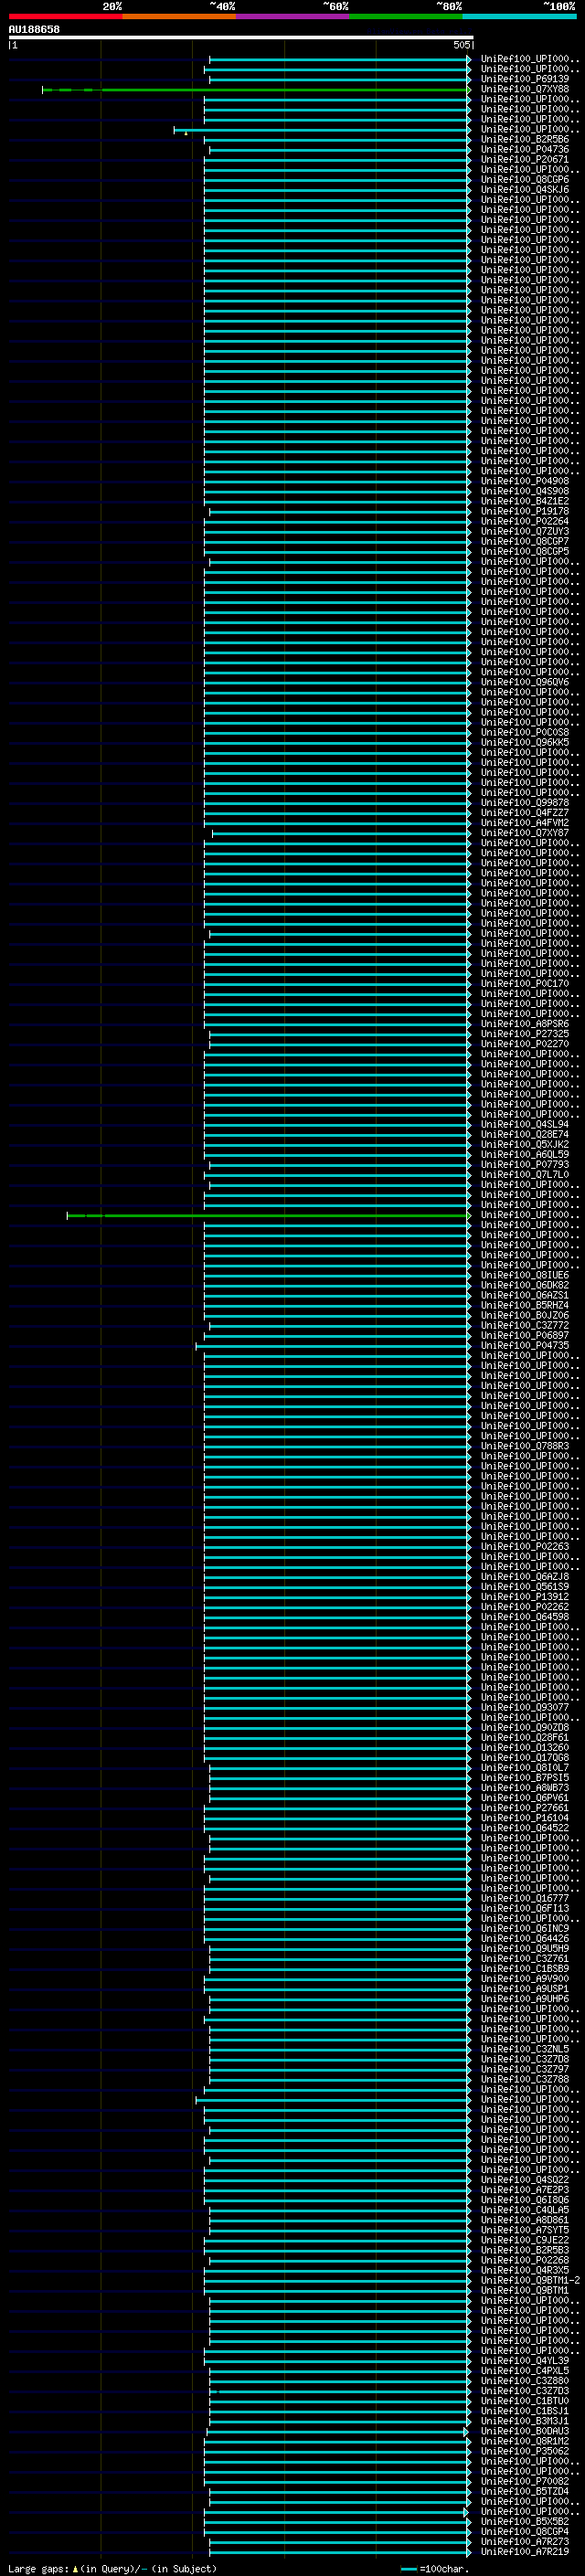Screen dimensions: 585x2576
Task: Select hit label UniRef100_Q4SQ22
Action: [x=525, y=2179]
